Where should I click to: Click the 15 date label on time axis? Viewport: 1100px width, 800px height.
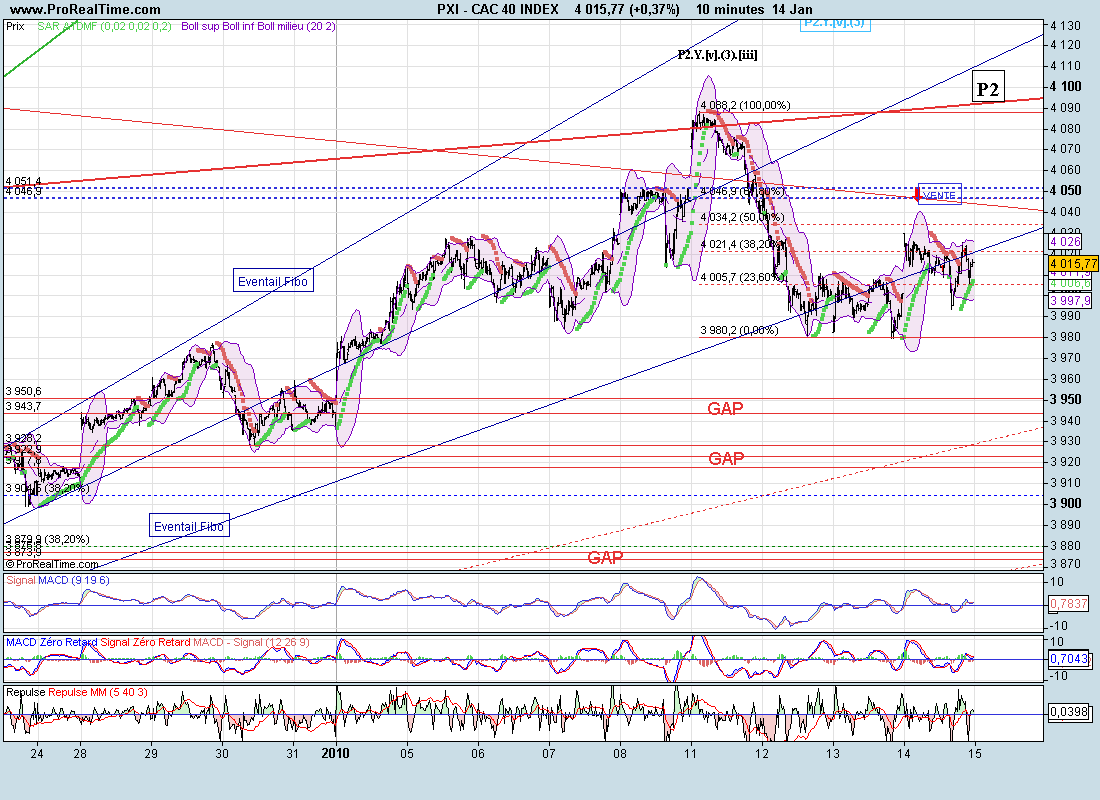tap(974, 754)
